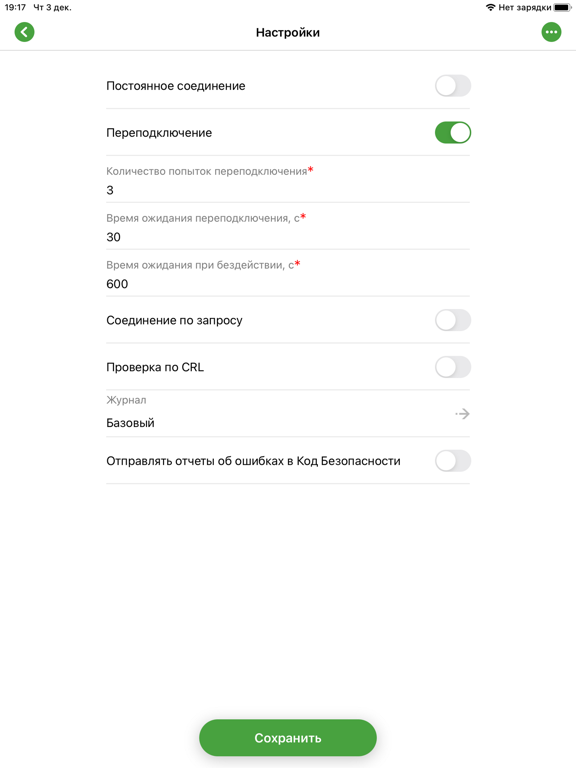This screenshot has width=576, height=768.
Task: Edit the reconnection attempts field value 3
Action: (x=288, y=190)
